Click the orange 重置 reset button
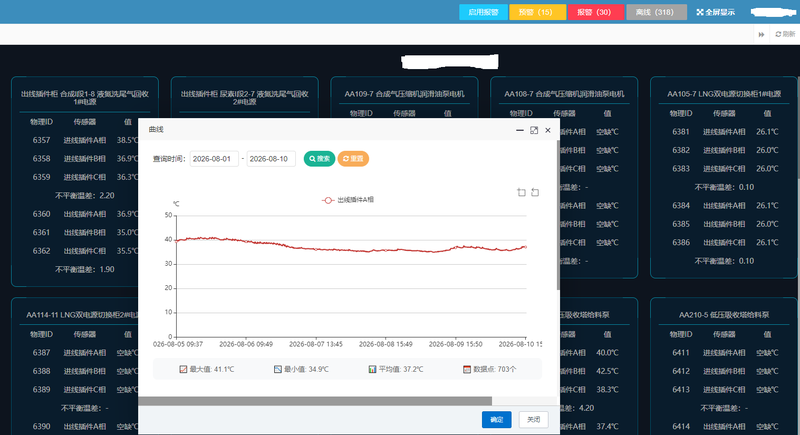 (x=353, y=159)
